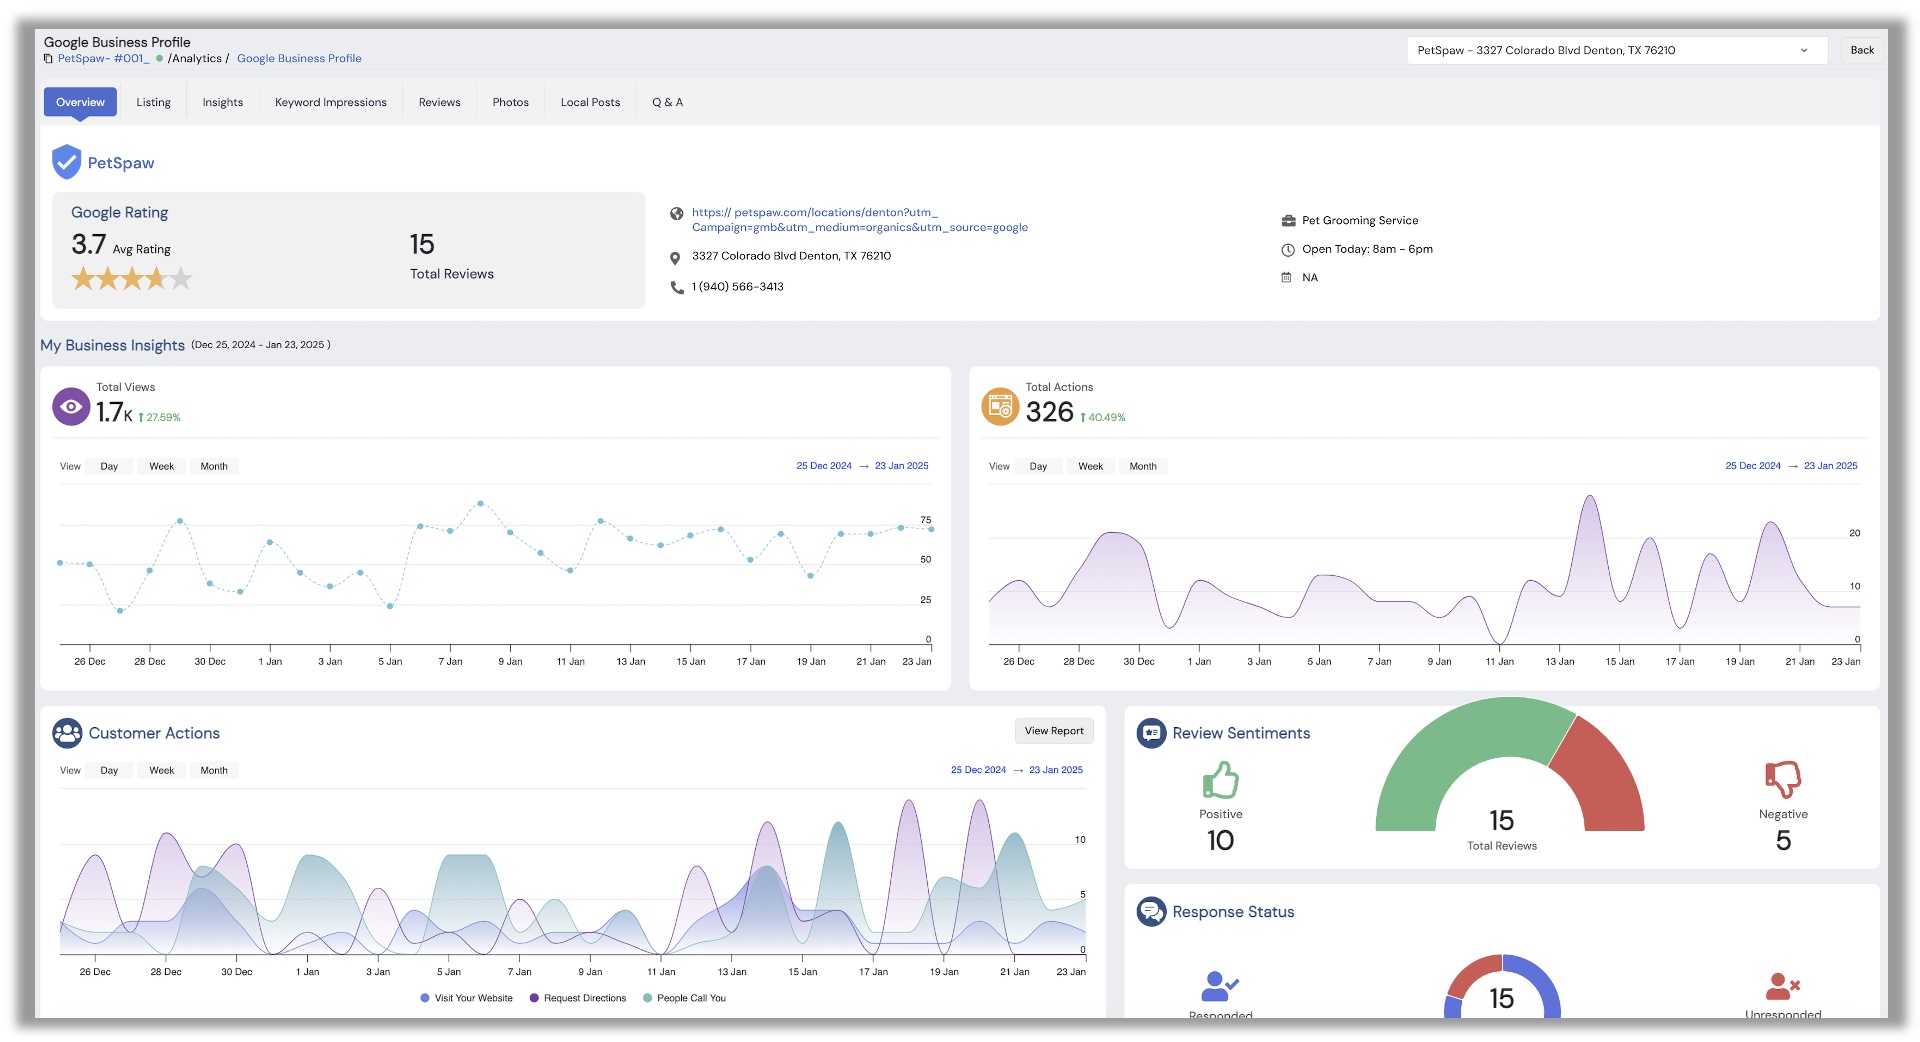Click the purple eye Total Views icon
Viewport: 1920px width, 1042px height.
[x=71, y=407]
